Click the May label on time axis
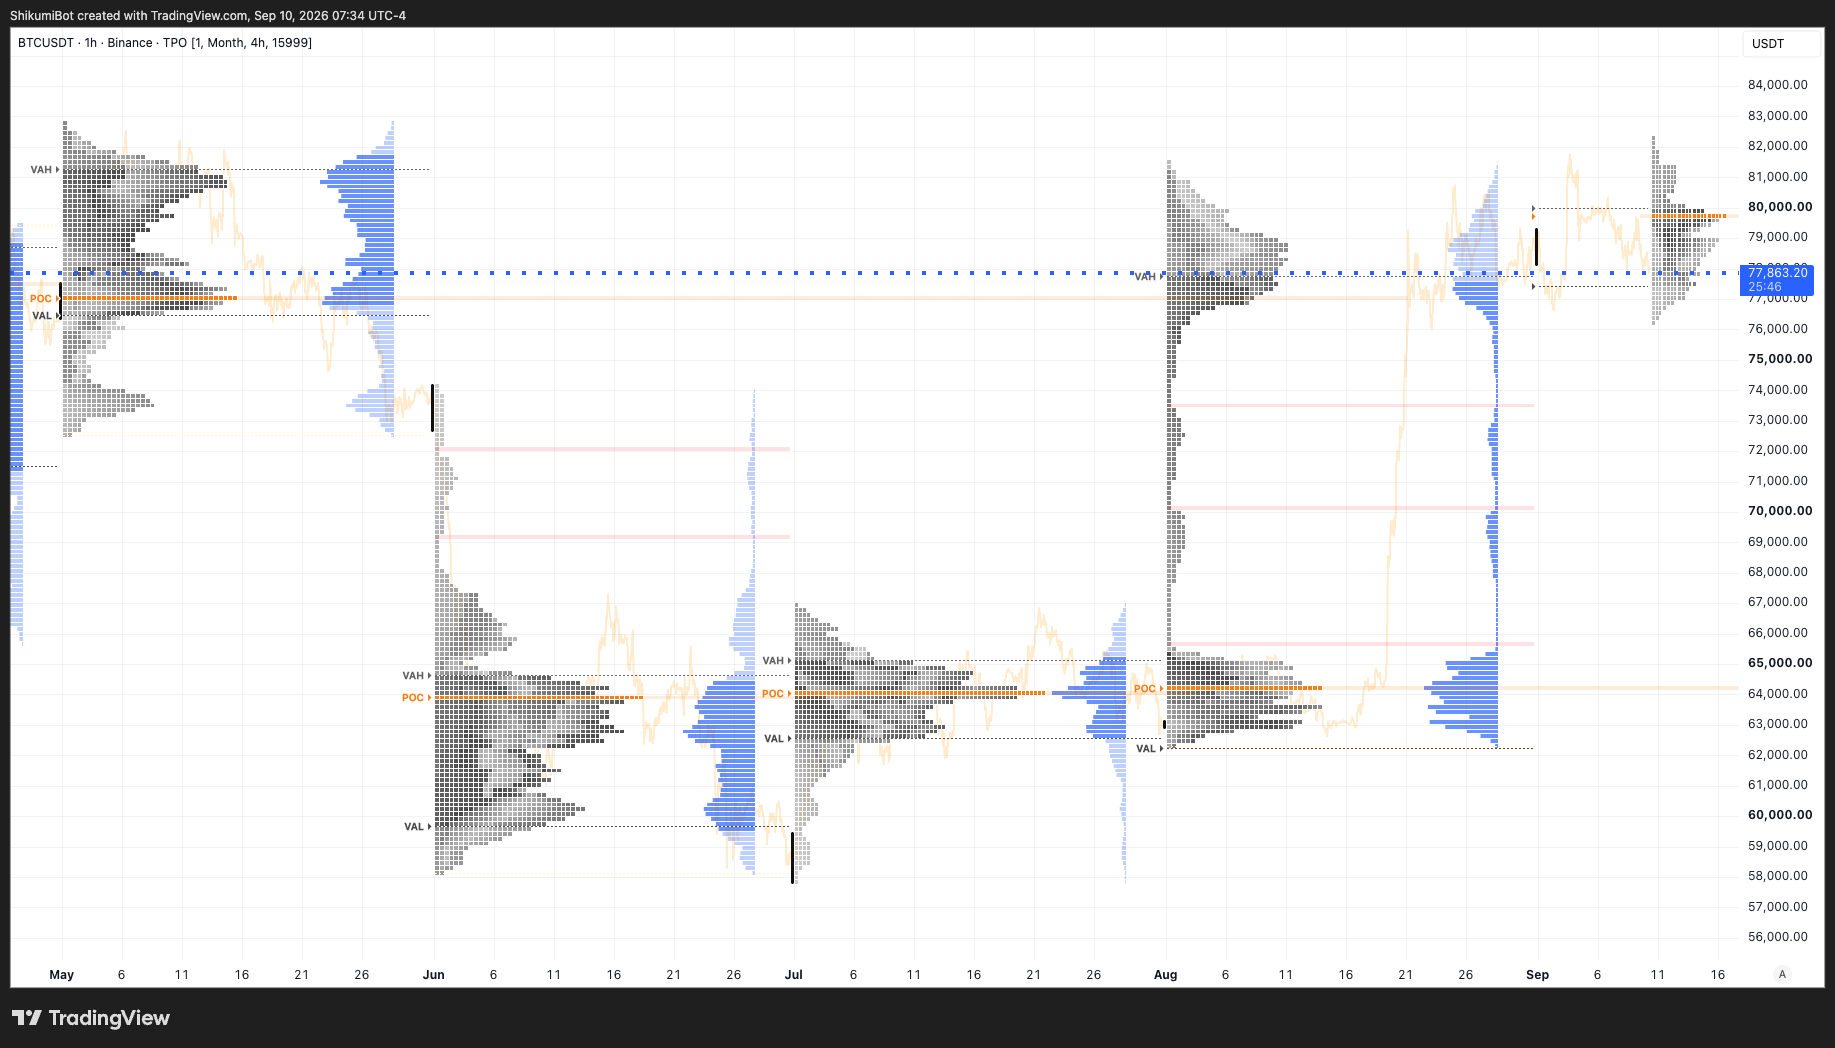Viewport: 1835px width, 1048px height. point(62,975)
